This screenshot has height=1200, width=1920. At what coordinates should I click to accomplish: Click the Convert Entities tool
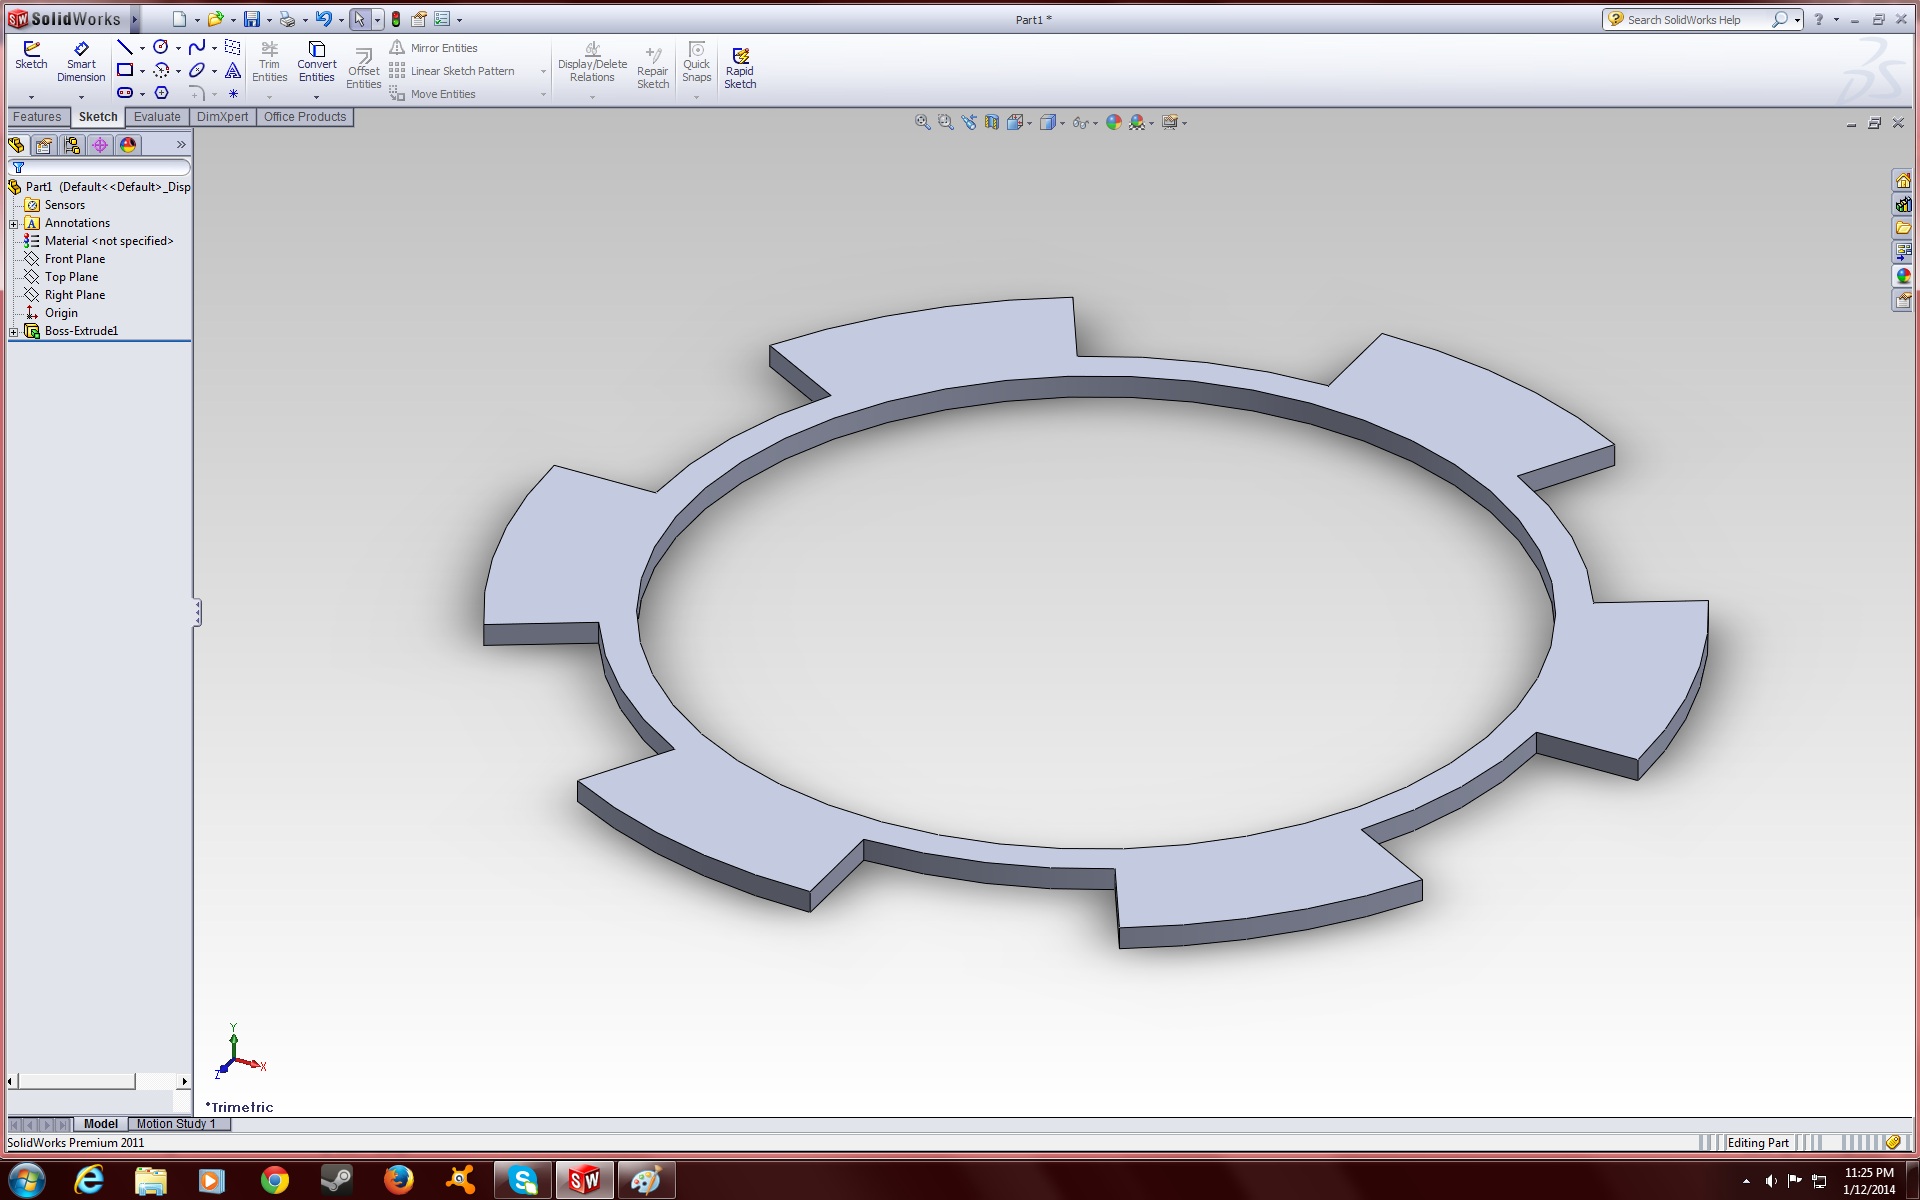click(x=316, y=62)
